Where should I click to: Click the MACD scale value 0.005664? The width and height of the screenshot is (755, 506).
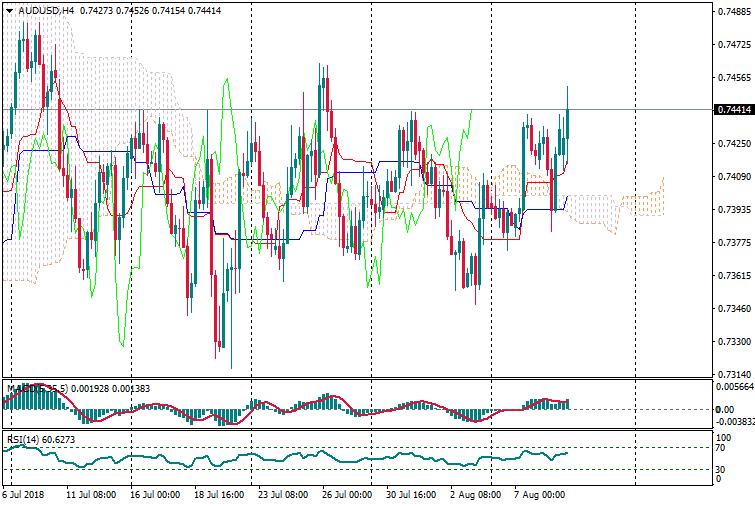coord(735,386)
